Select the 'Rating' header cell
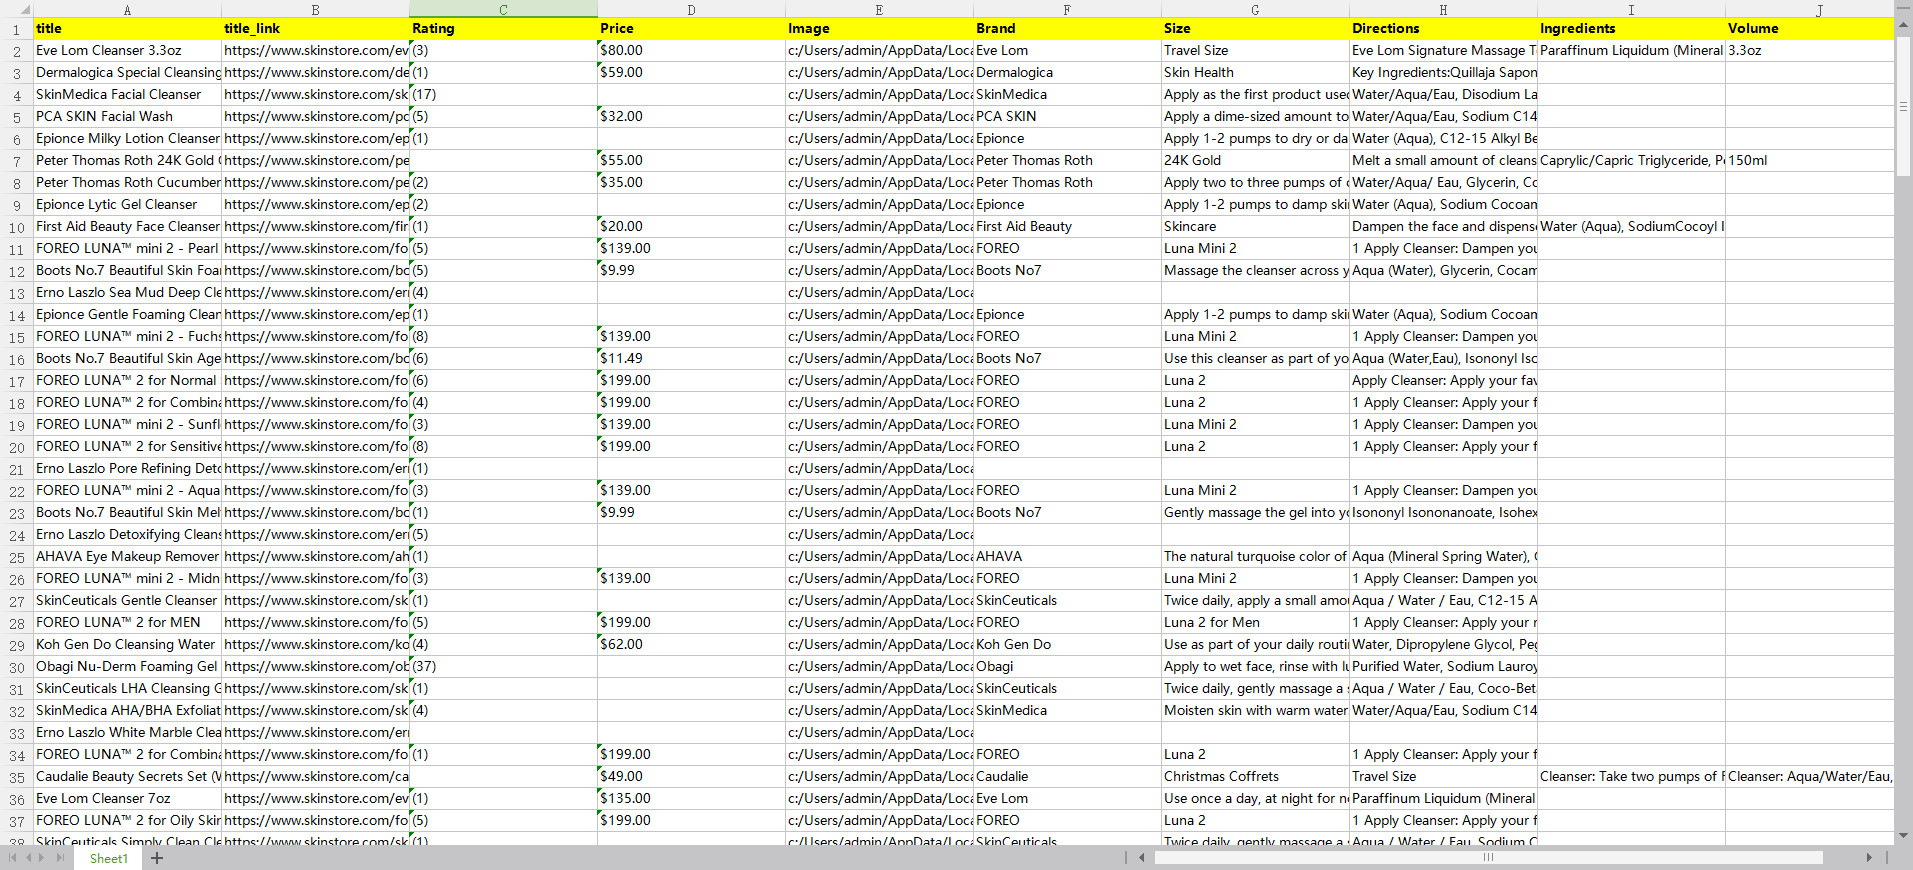Image resolution: width=1913 pixels, height=870 pixels. tap(503, 28)
